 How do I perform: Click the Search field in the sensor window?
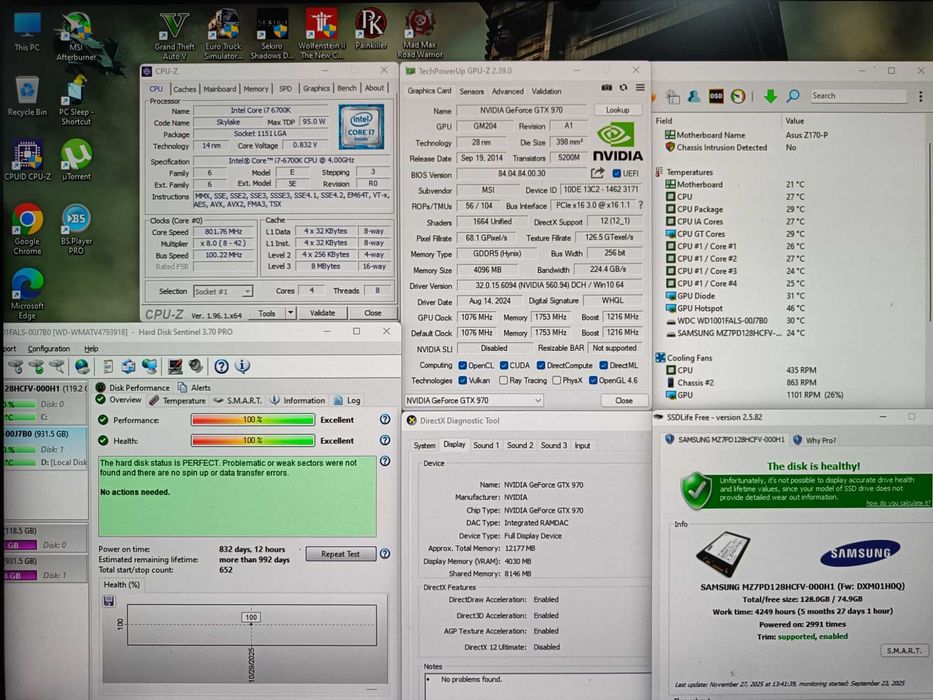(858, 96)
